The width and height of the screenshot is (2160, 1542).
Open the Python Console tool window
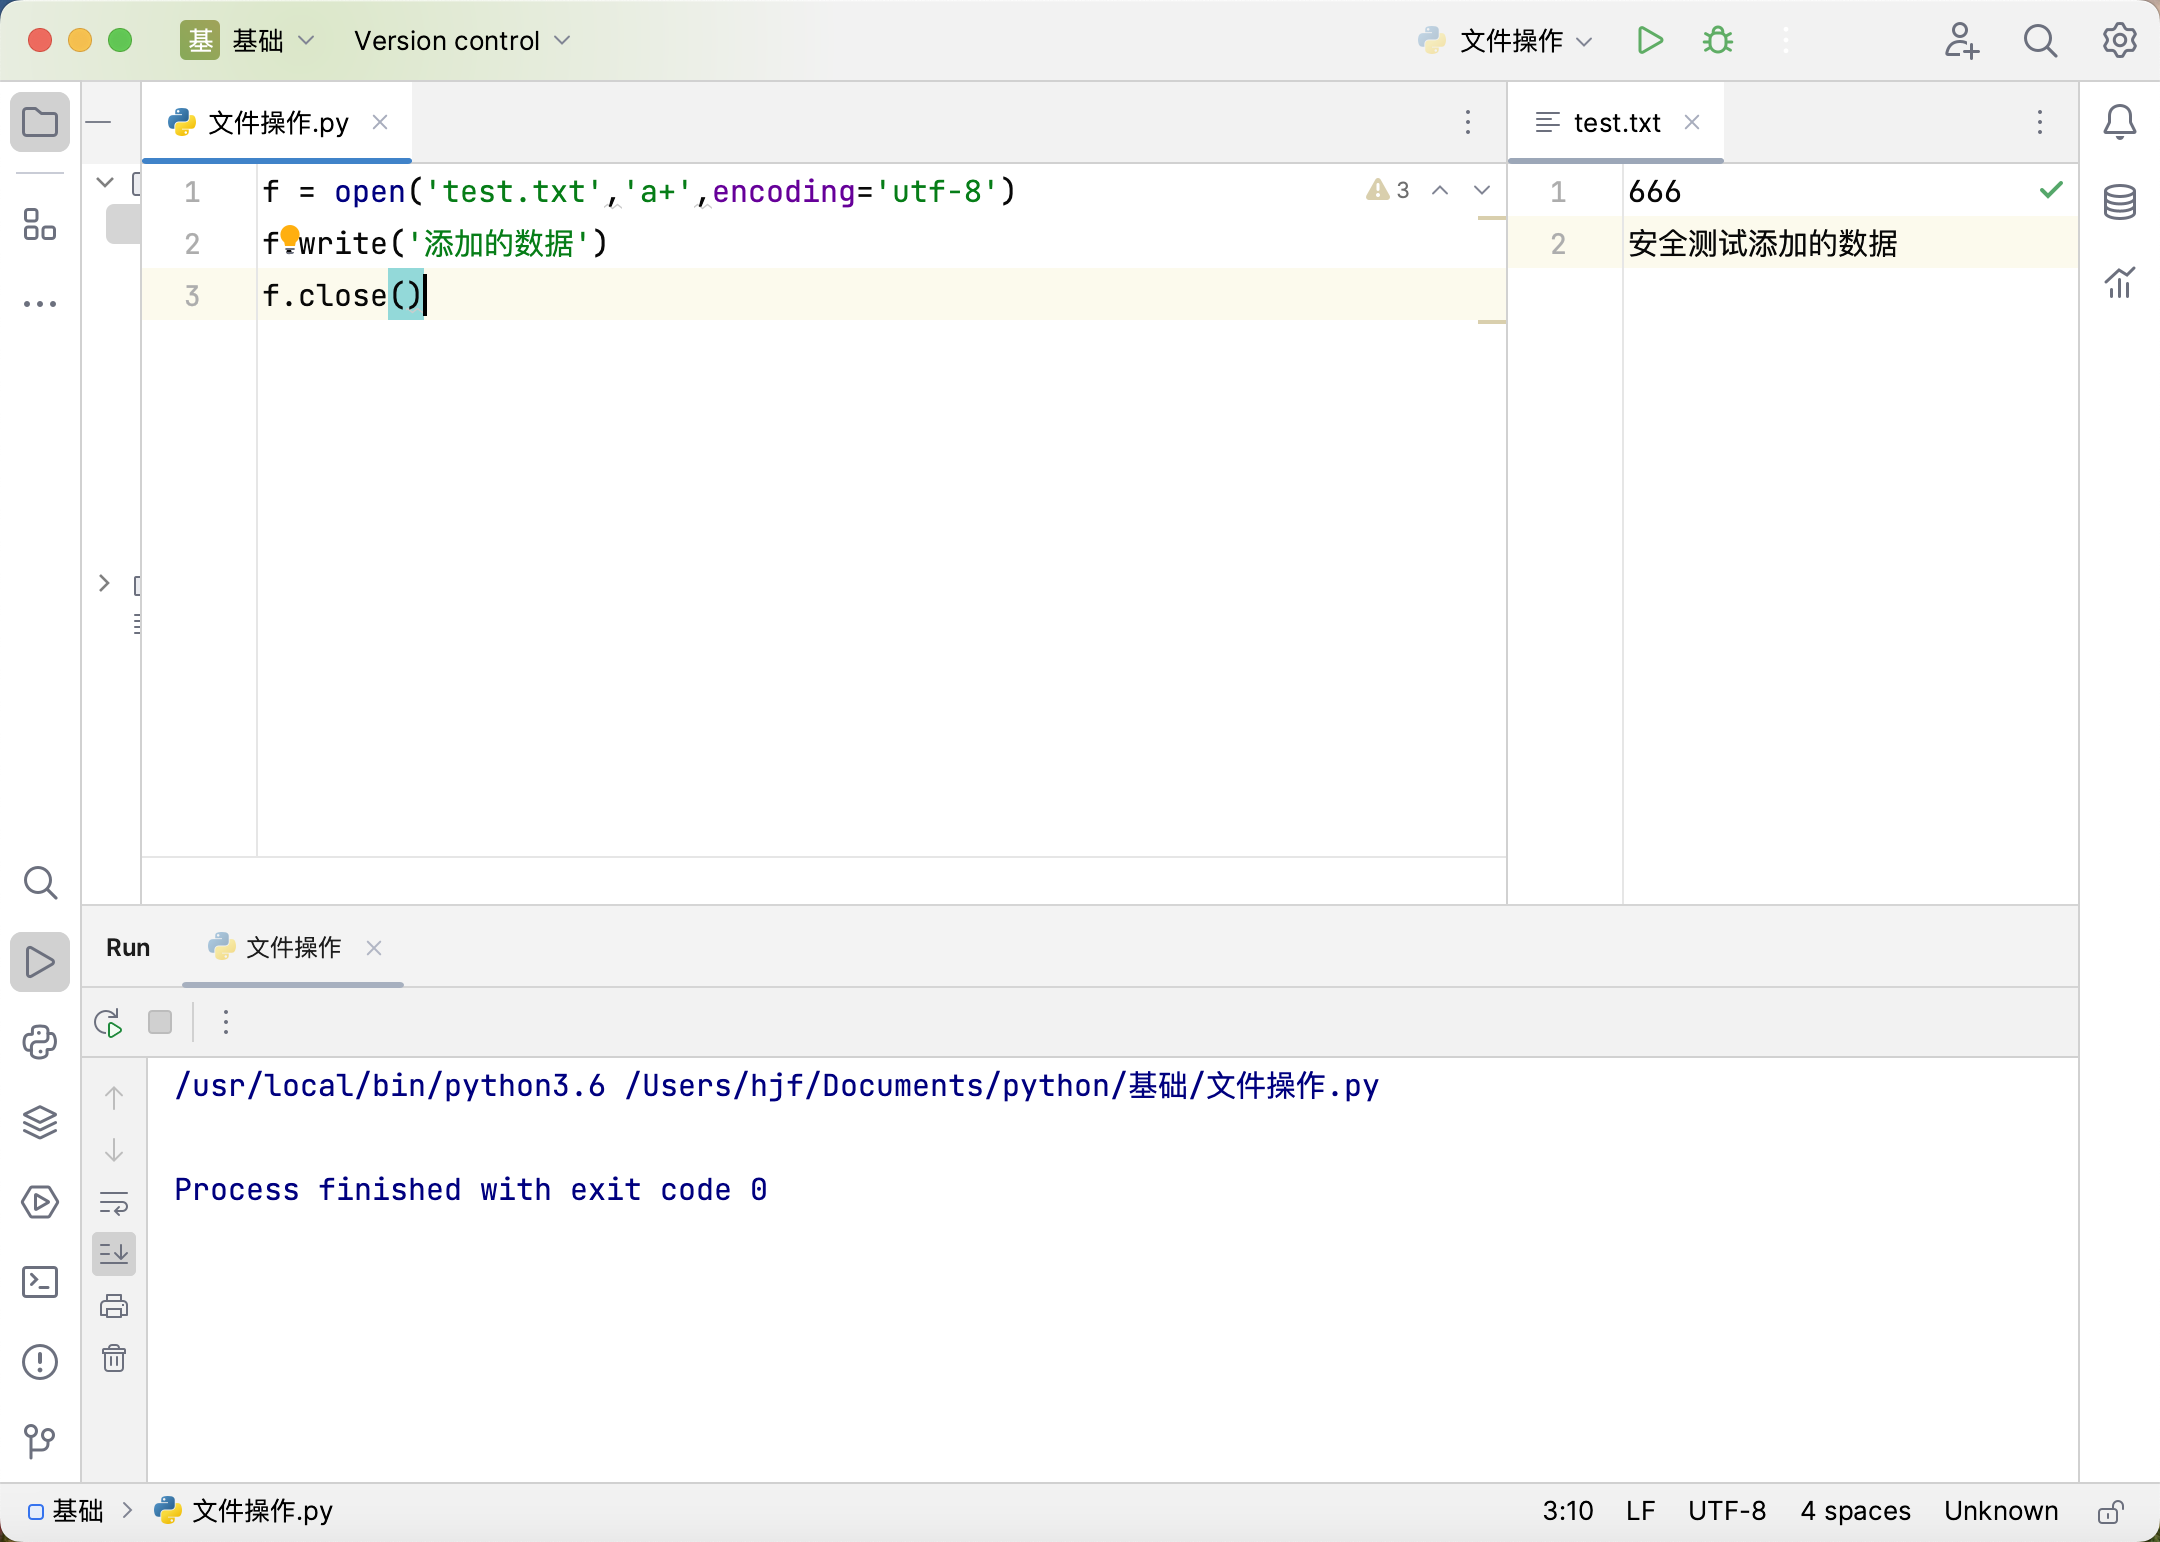coord(40,1042)
